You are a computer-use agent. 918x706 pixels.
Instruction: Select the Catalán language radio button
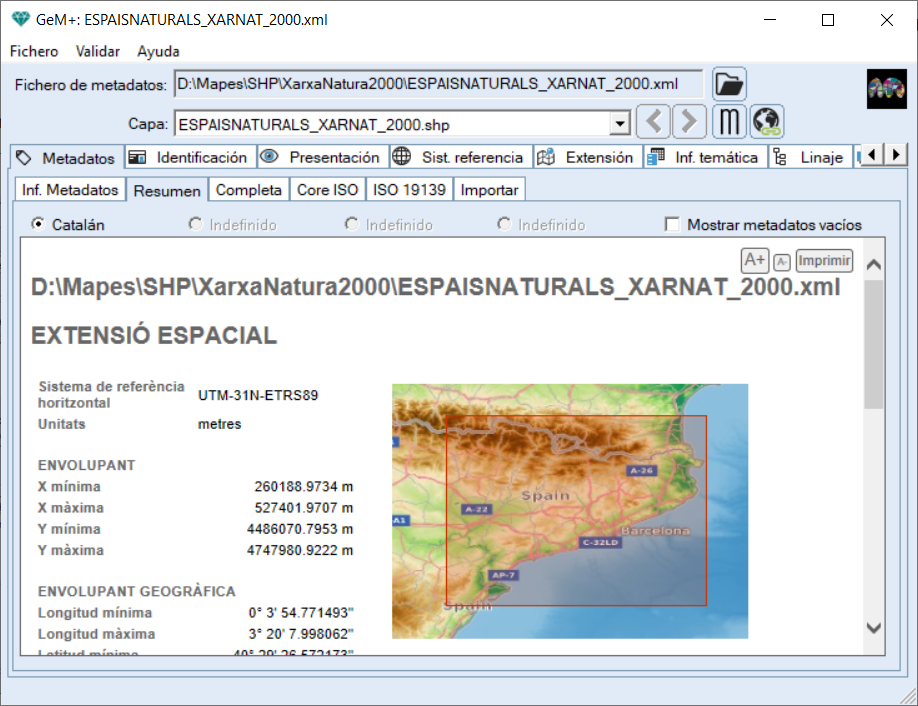coord(38,225)
